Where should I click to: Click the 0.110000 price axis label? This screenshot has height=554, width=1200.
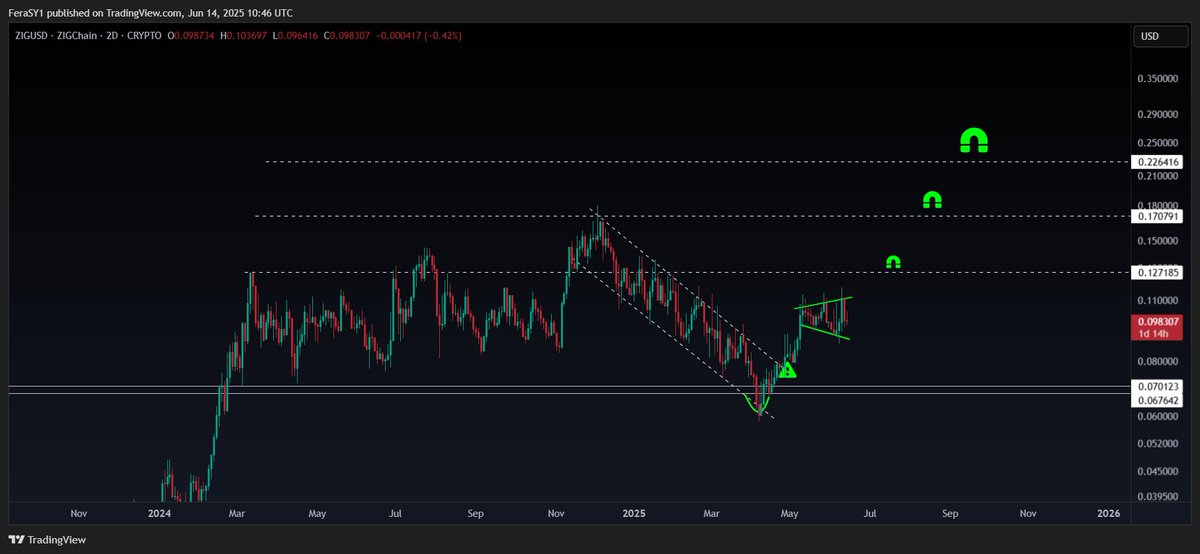coord(1157,300)
